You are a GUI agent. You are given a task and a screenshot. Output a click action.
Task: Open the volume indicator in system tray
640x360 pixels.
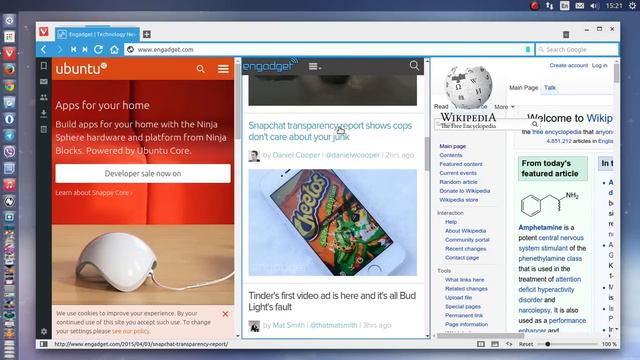click(595, 6)
